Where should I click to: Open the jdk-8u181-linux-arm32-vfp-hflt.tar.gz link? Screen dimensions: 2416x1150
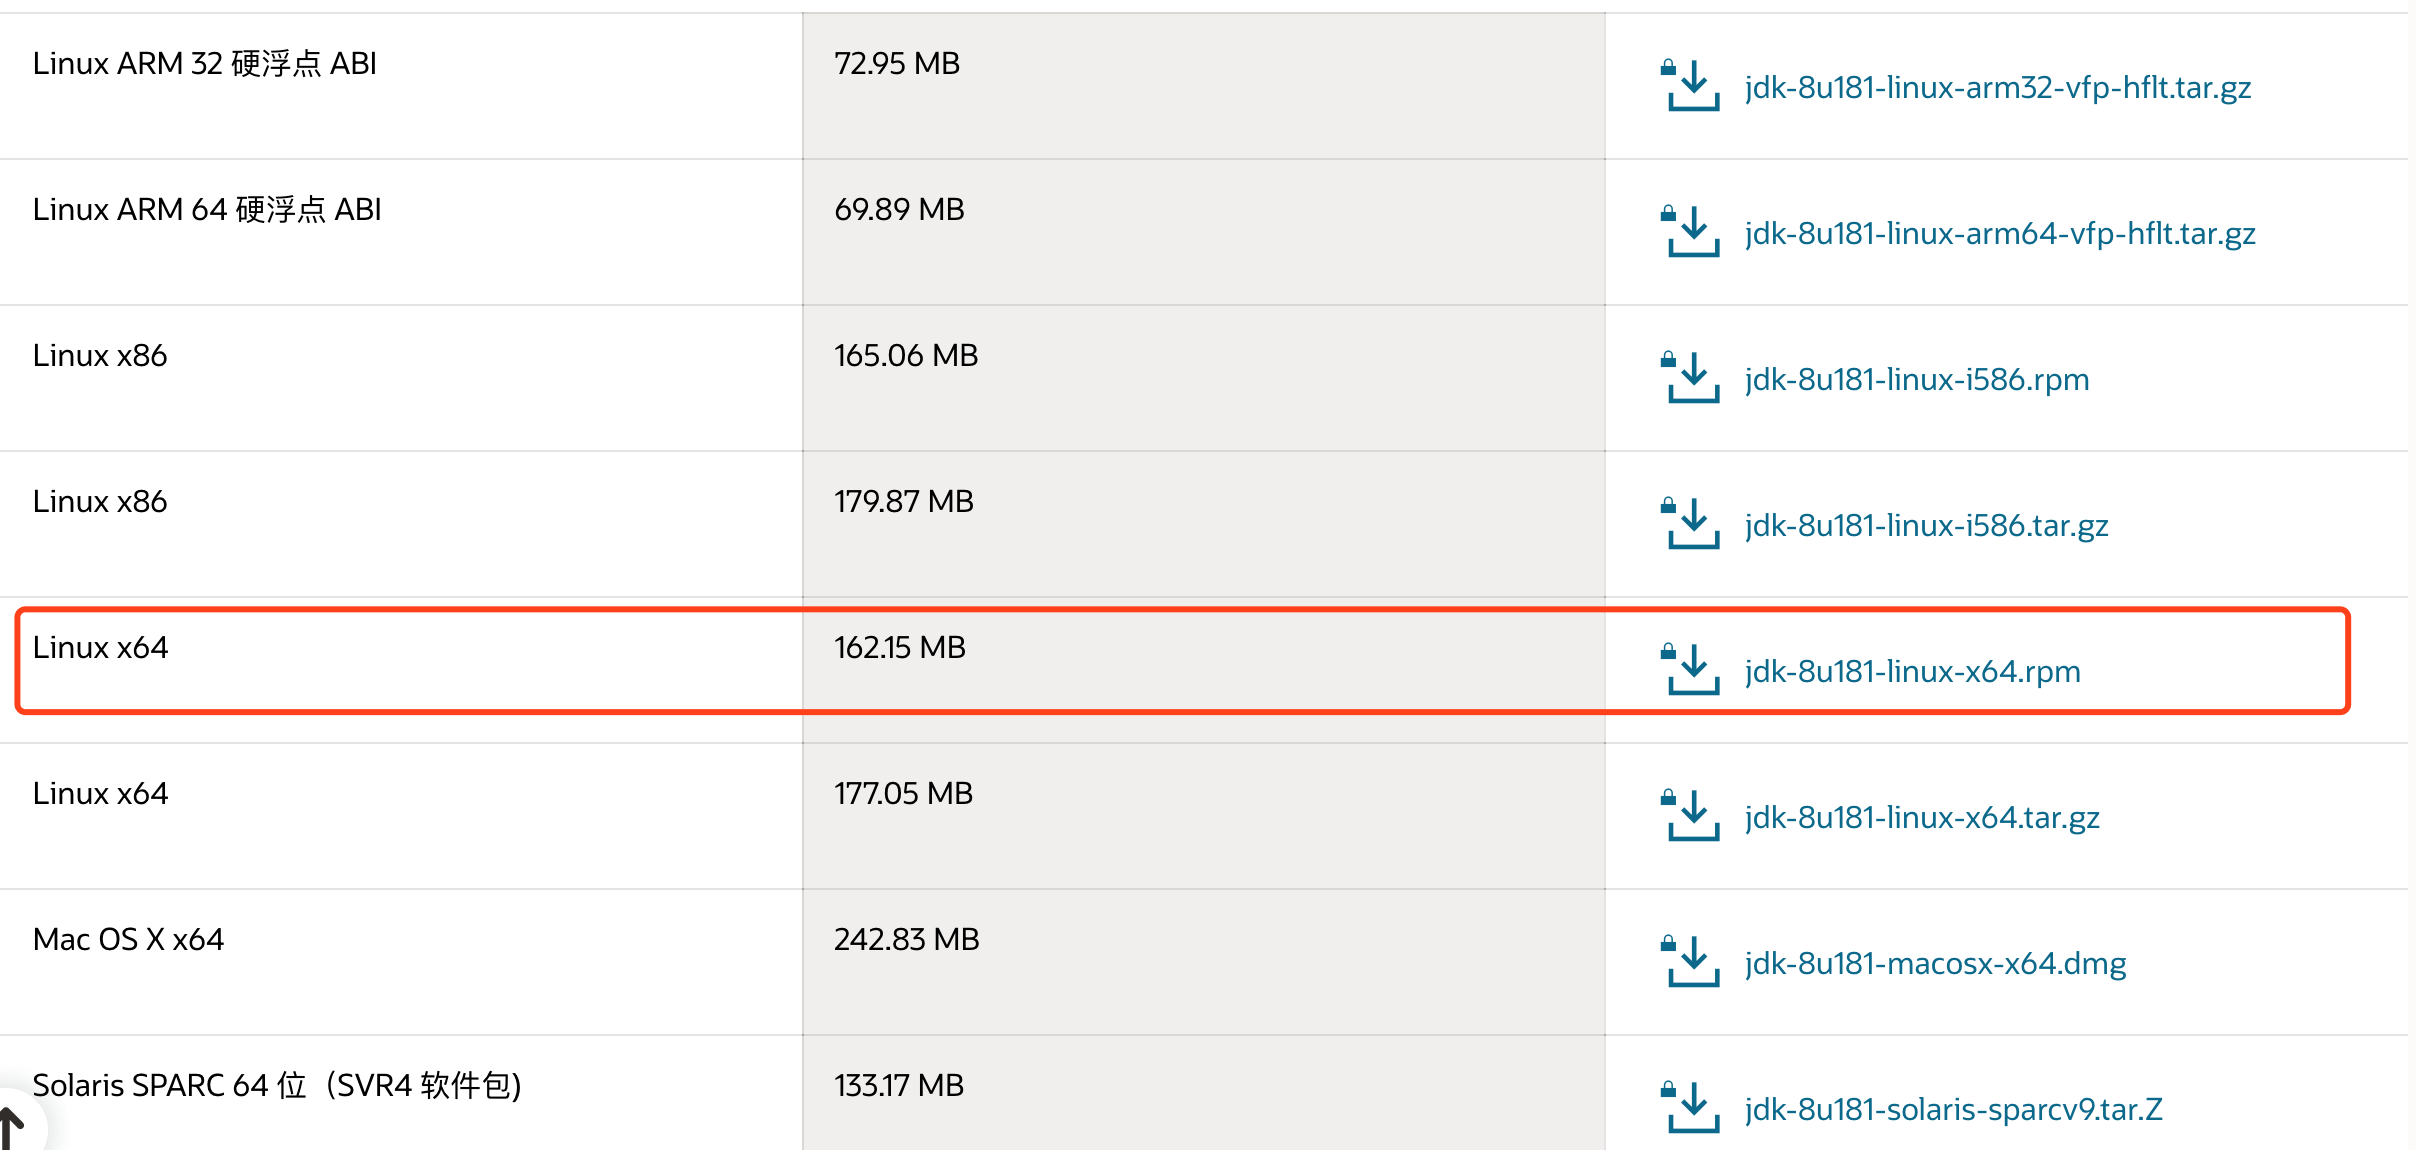(x=1997, y=87)
